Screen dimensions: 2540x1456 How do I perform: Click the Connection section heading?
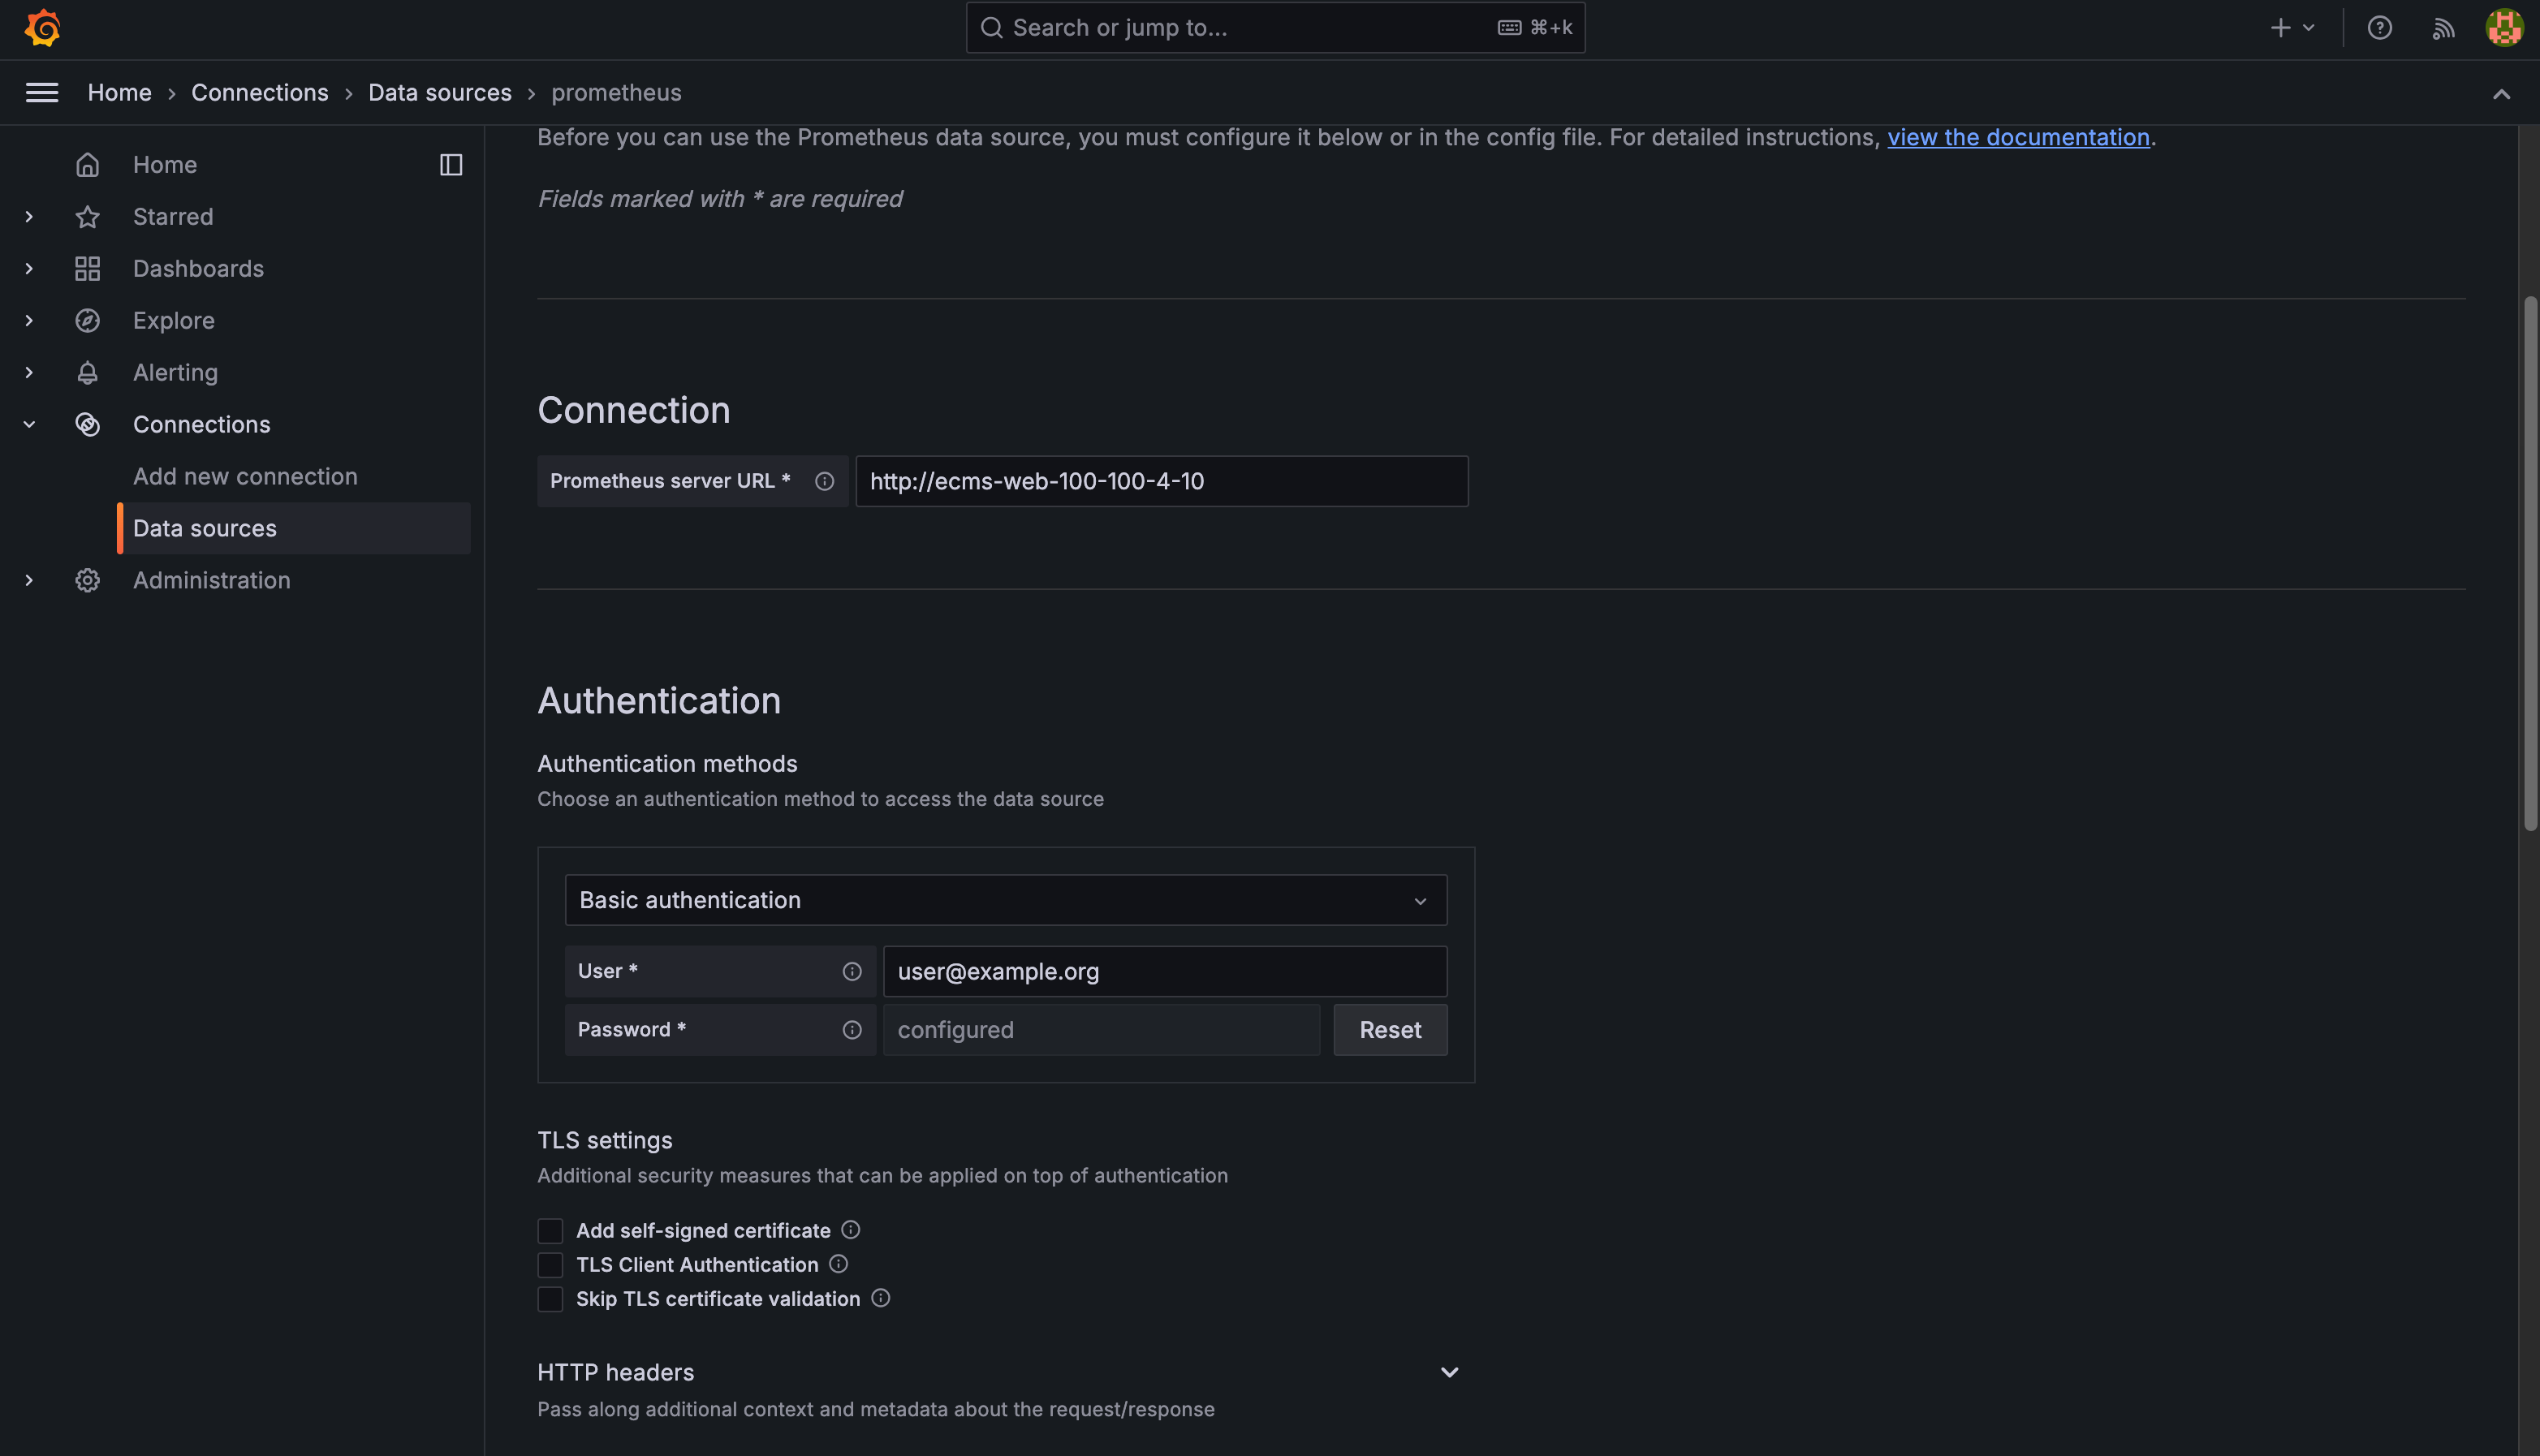coord(634,411)
